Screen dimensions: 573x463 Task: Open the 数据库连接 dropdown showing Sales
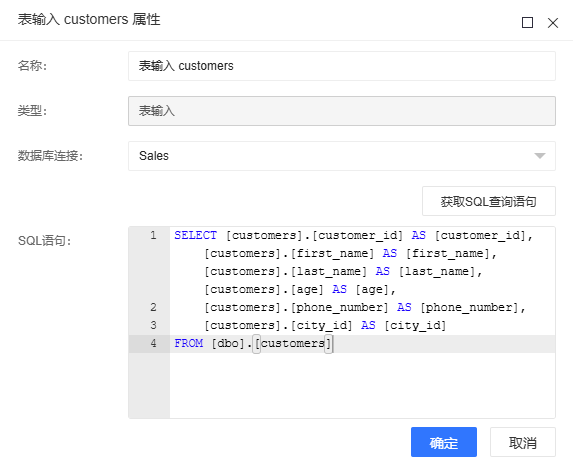[x=342, y=156]
